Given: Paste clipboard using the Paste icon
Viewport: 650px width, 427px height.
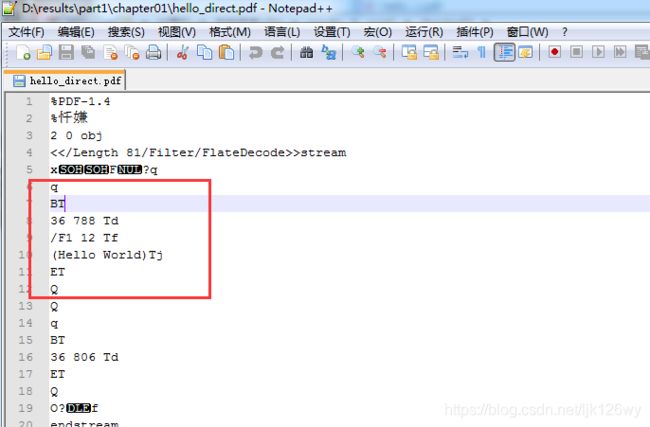Looking at the screenshot, I should [x=226, y=53].
